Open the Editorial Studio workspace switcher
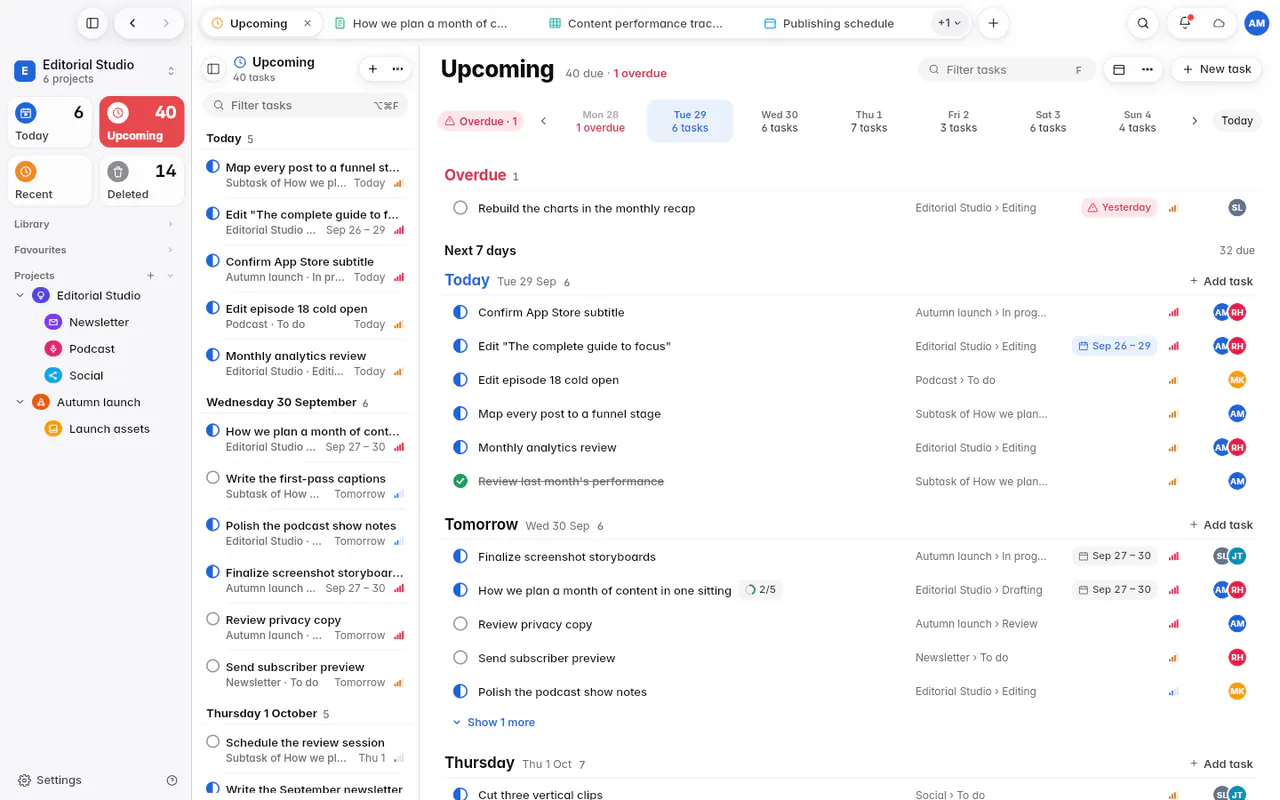The width and height of the screenshot is (1280, 800). (95, 71)
